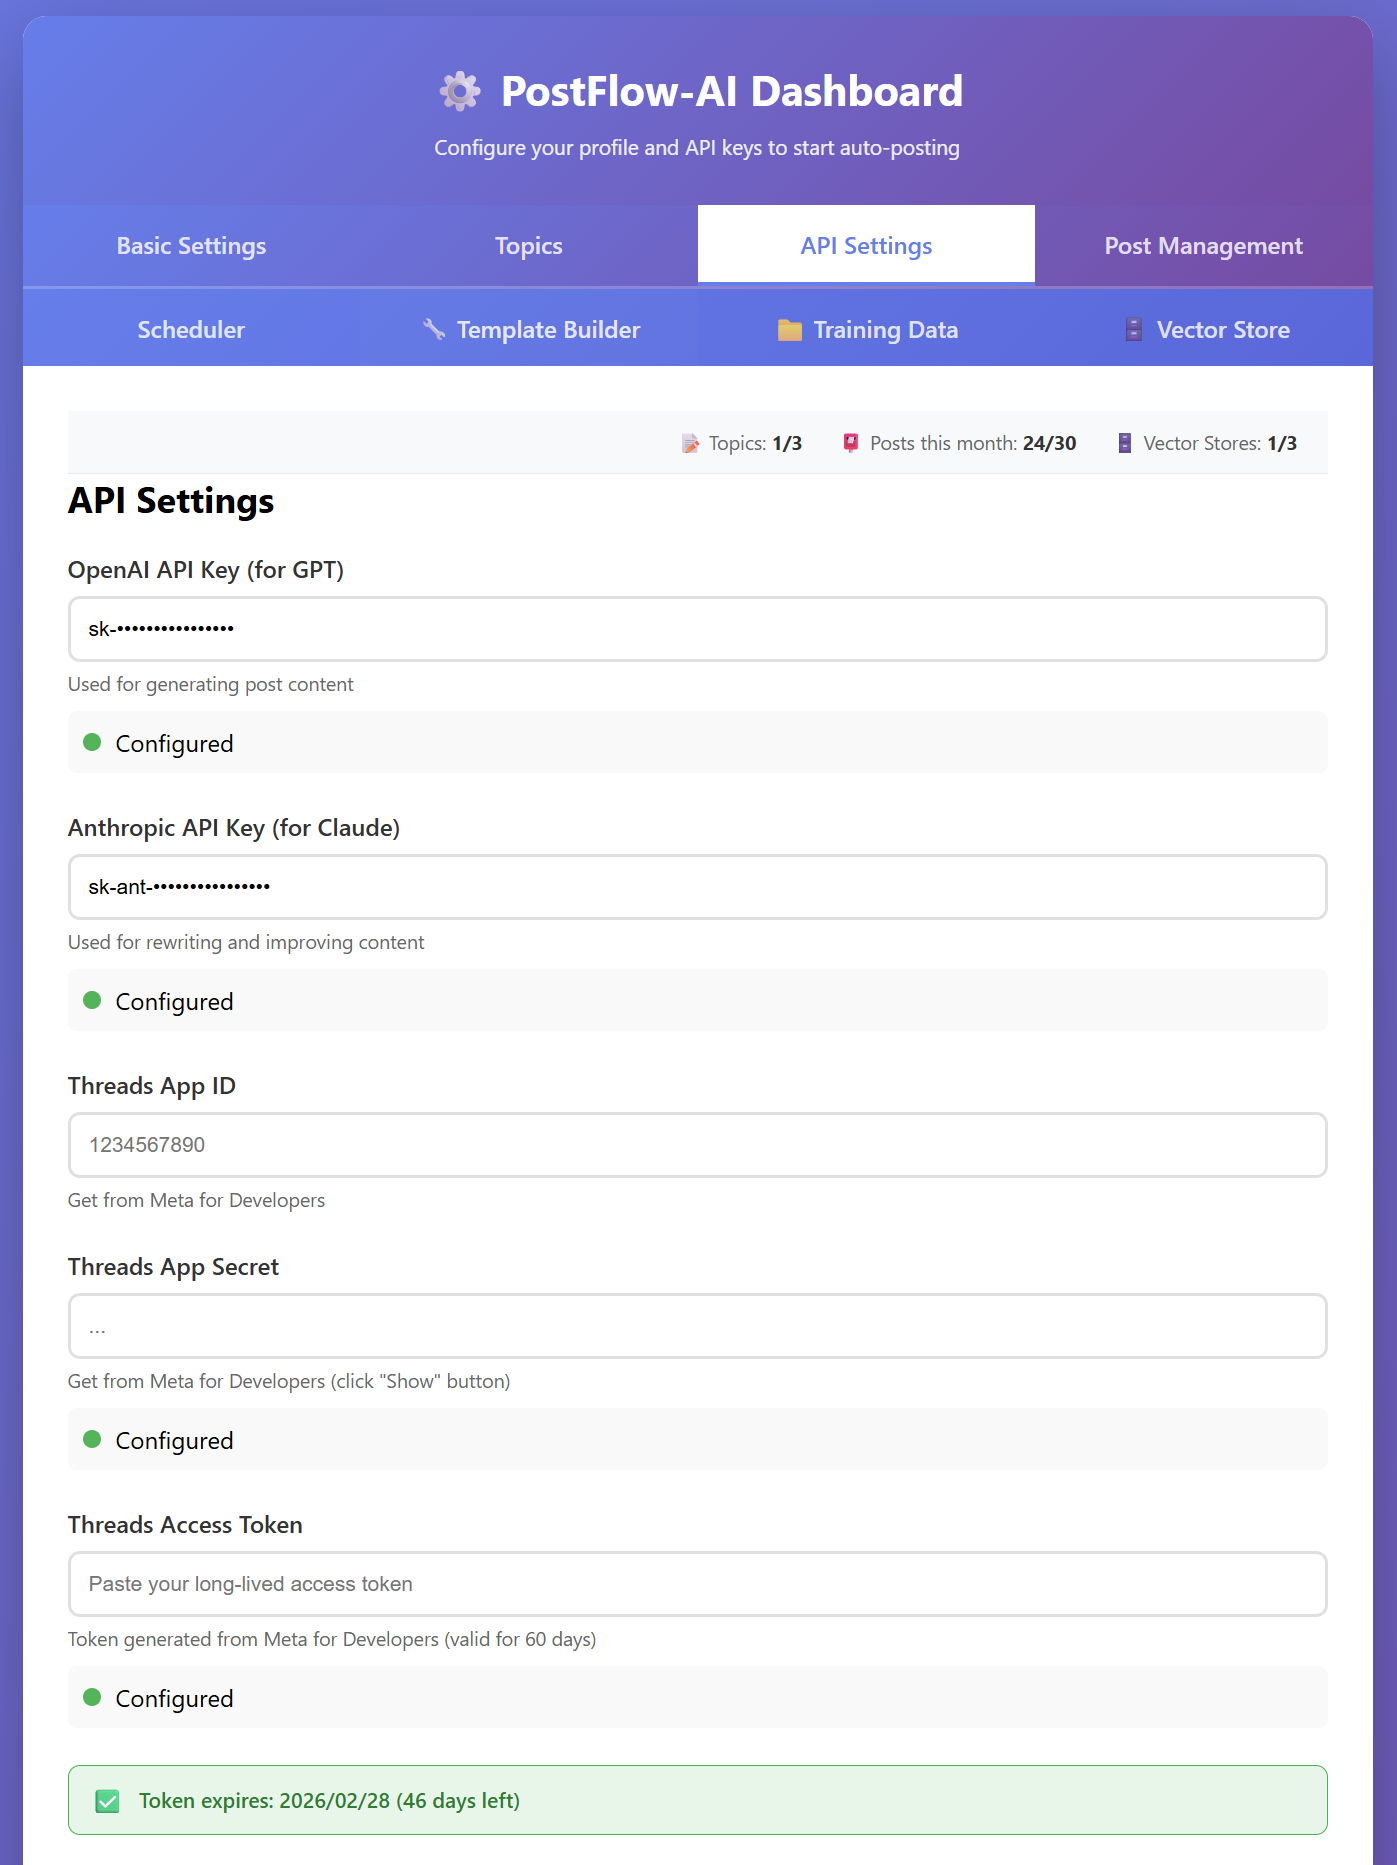Click the gear icon beside PostFlow-AI Dashboard

(460, 91)
